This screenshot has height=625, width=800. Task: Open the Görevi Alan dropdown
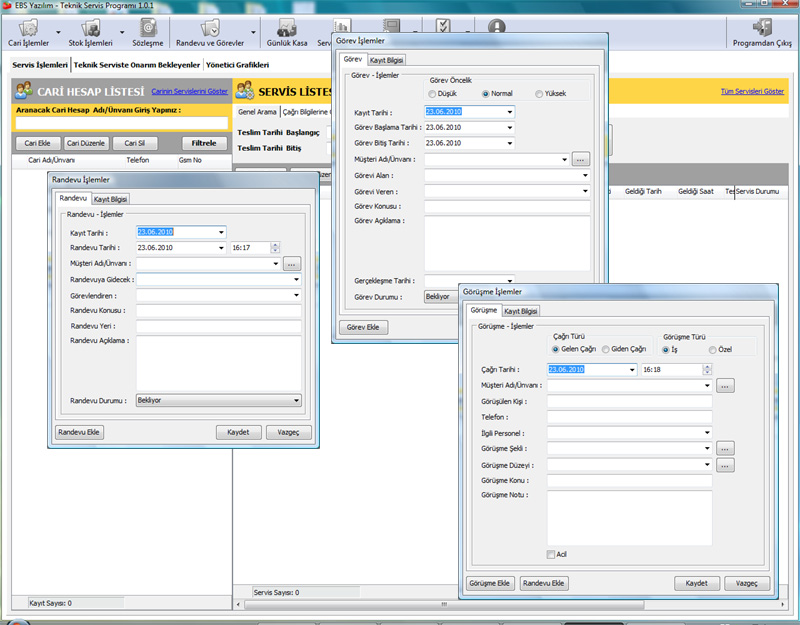tap(584, 175)
